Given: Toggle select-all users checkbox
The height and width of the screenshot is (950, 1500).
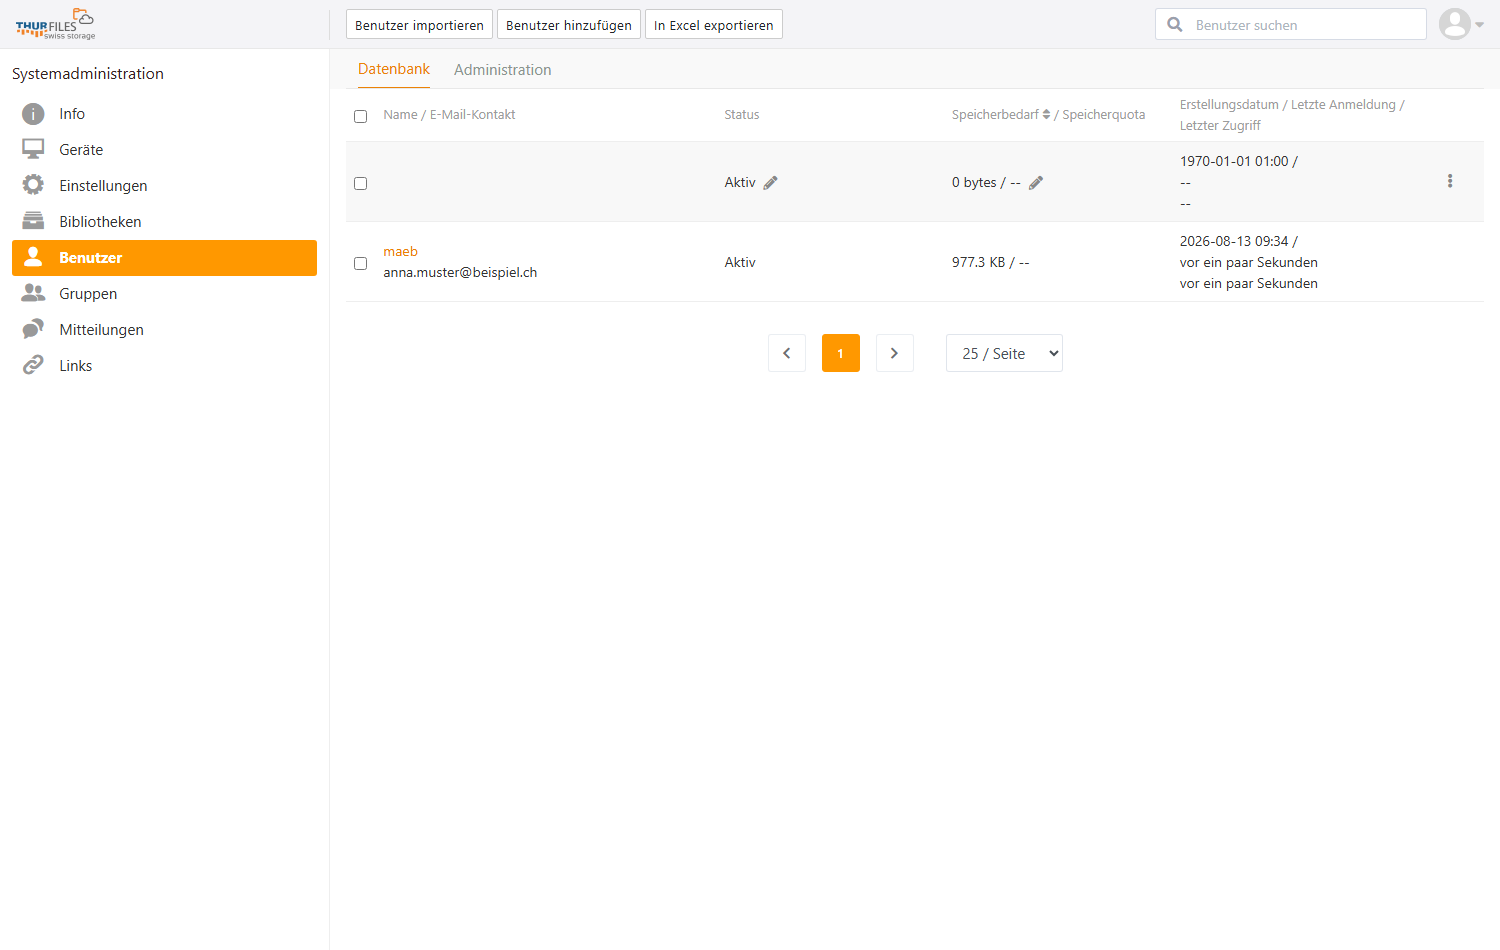Looking at the screenshot, I should click(x=361, y=116).
